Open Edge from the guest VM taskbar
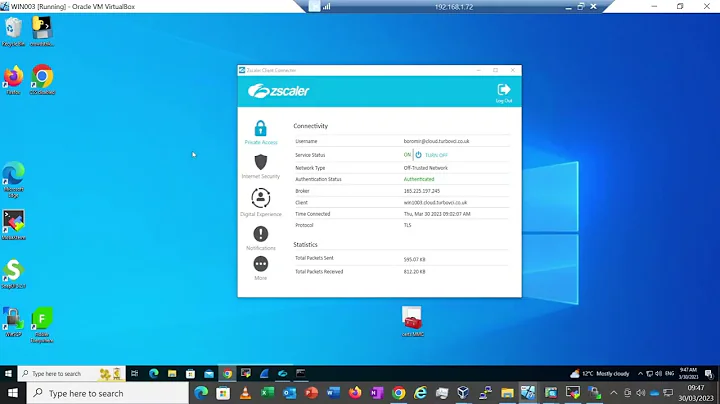This screenshot has height=404, width=720. 153,373
